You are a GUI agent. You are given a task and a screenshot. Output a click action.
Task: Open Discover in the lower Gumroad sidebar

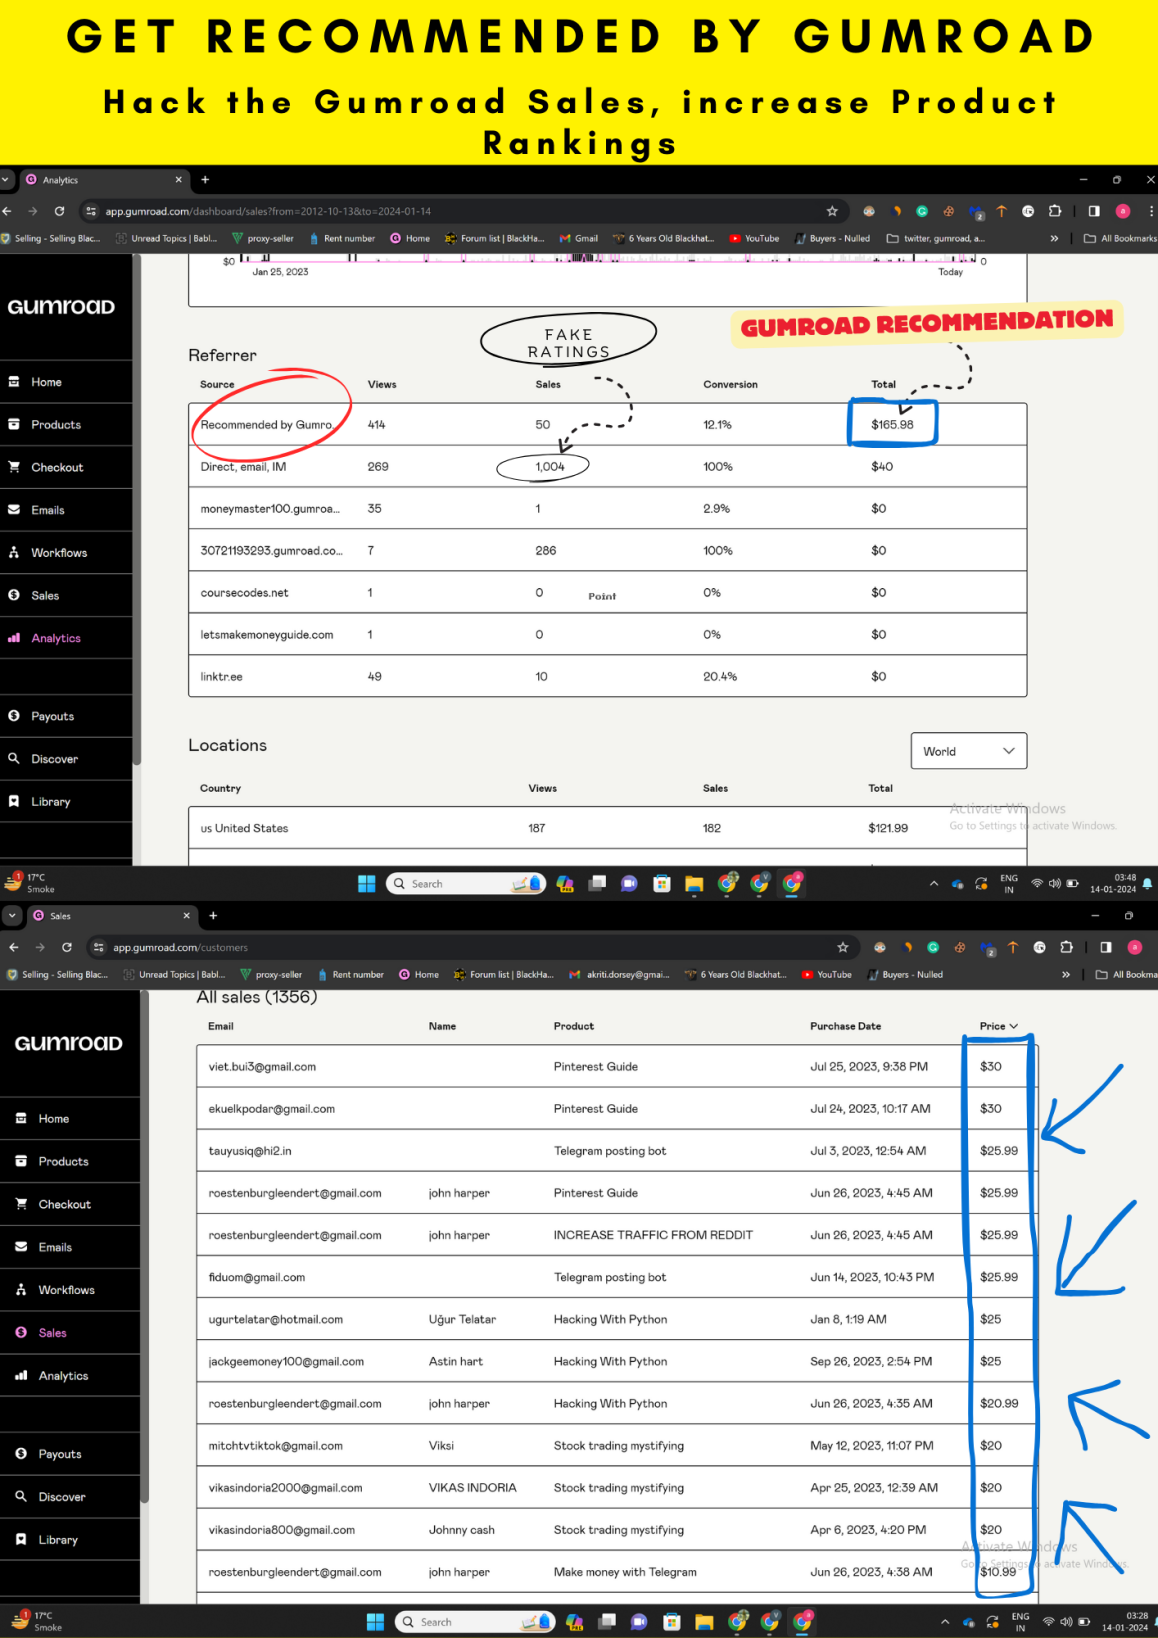point(62,1497)
